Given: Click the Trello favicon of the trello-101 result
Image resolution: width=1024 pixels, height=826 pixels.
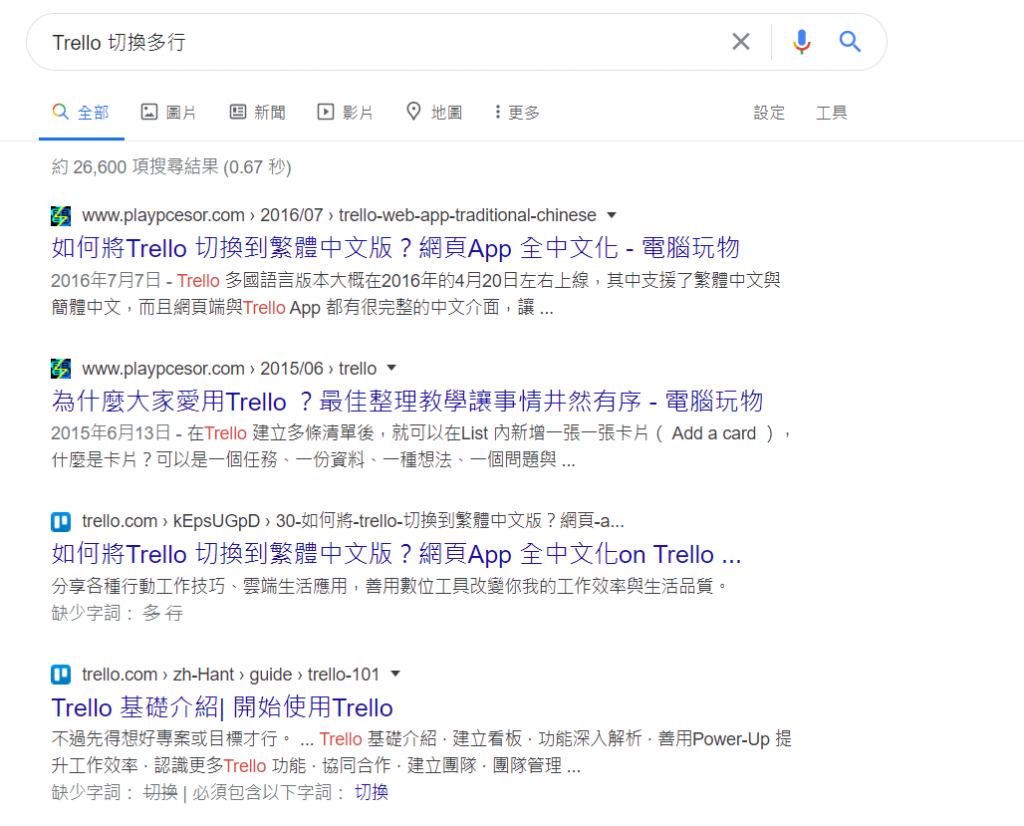Looking at the screenshot, I should click(x=61, y=674).
